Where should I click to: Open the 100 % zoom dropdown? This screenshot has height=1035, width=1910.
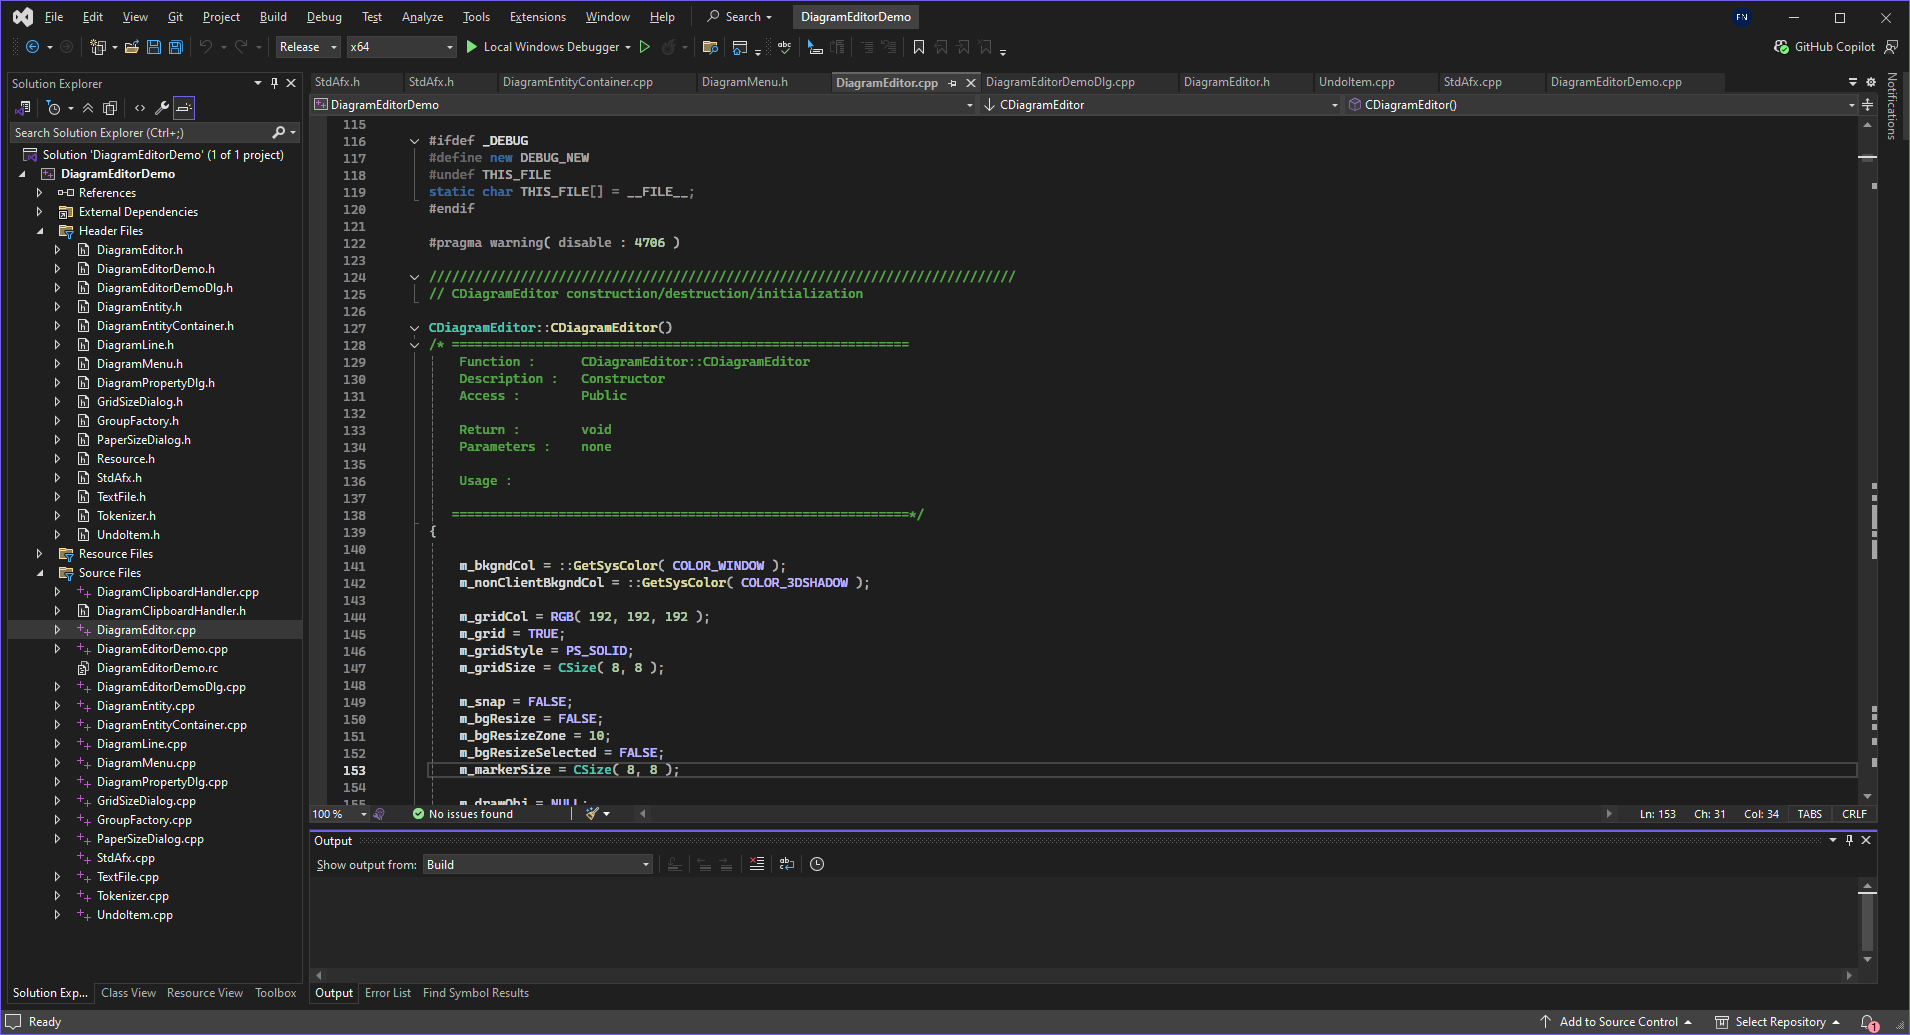point(340,814)
